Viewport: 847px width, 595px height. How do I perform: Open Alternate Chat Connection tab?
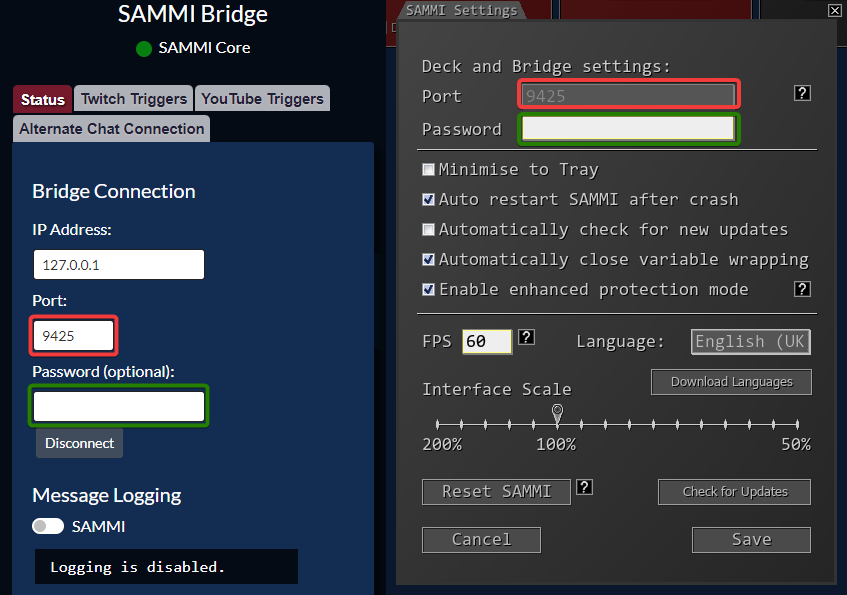111,129
